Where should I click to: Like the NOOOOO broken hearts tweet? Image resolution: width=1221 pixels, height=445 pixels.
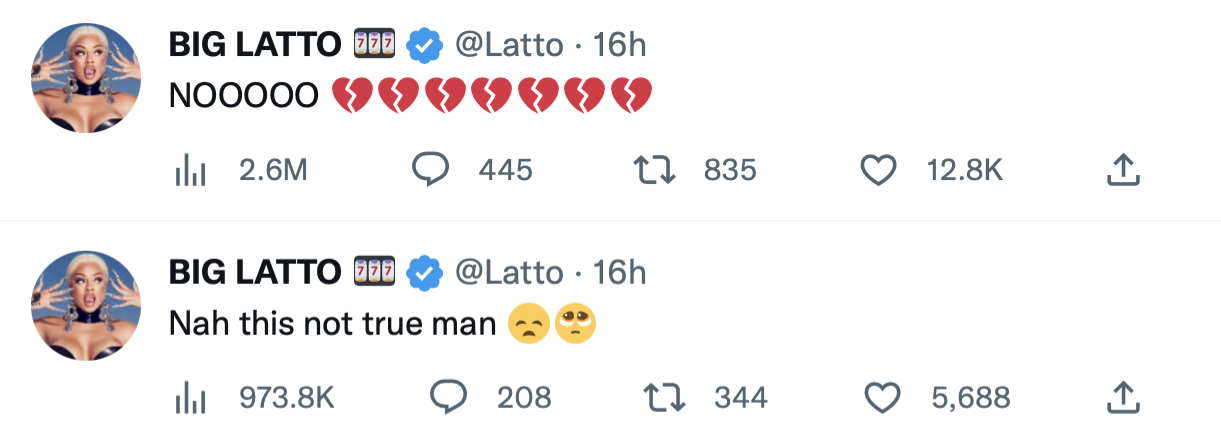tap(879, 170)
